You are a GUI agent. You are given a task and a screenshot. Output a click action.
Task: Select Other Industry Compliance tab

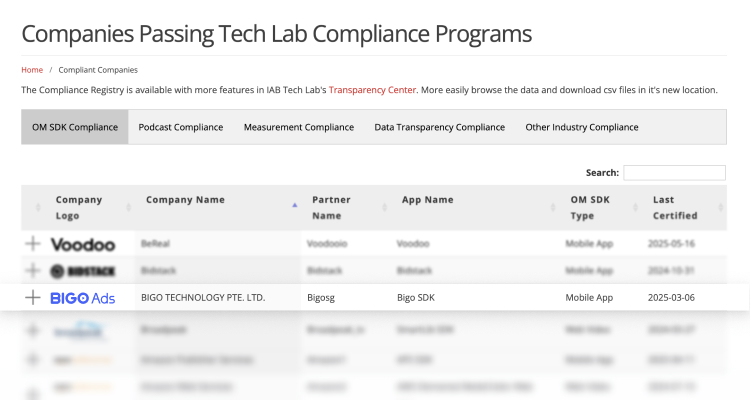pyautogui.click(x=581, y=127)
